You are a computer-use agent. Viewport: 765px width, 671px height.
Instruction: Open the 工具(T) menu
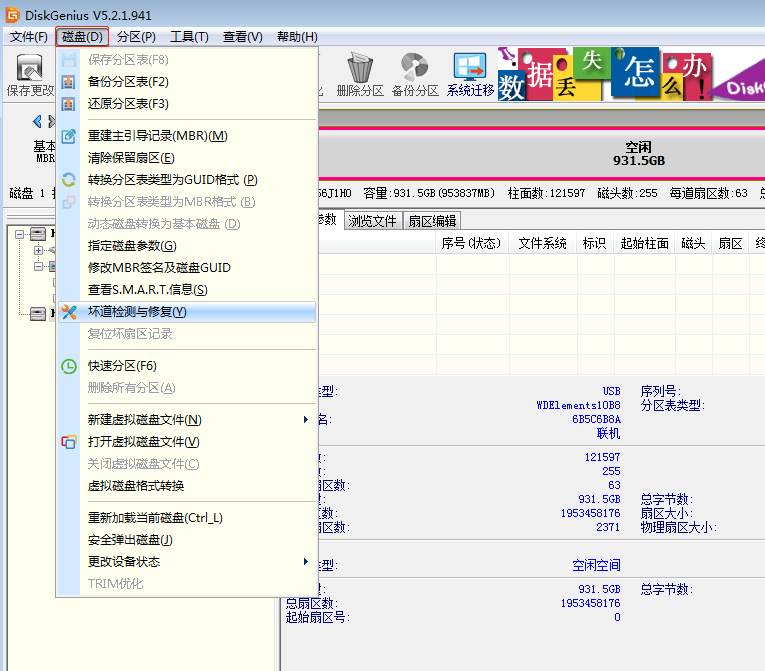point(189,37)
